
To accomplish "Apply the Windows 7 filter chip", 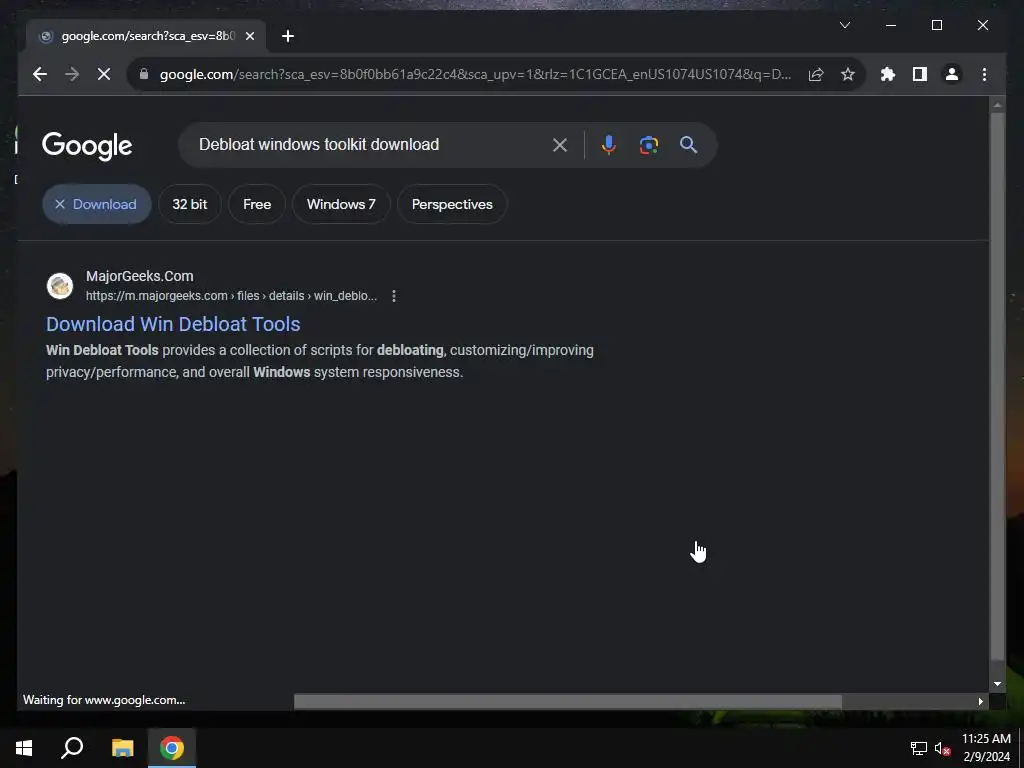I will (341, 204).
